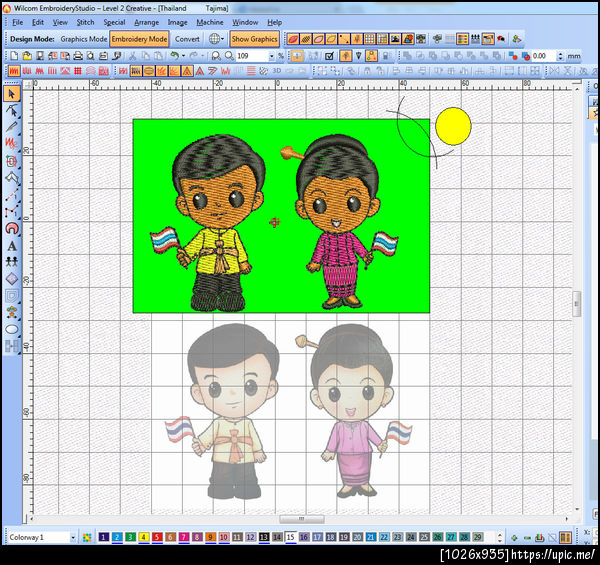Screen dimensions: 600x565
Task: Toggle the show-bitmap picture view icon
Action: [395, 39]
